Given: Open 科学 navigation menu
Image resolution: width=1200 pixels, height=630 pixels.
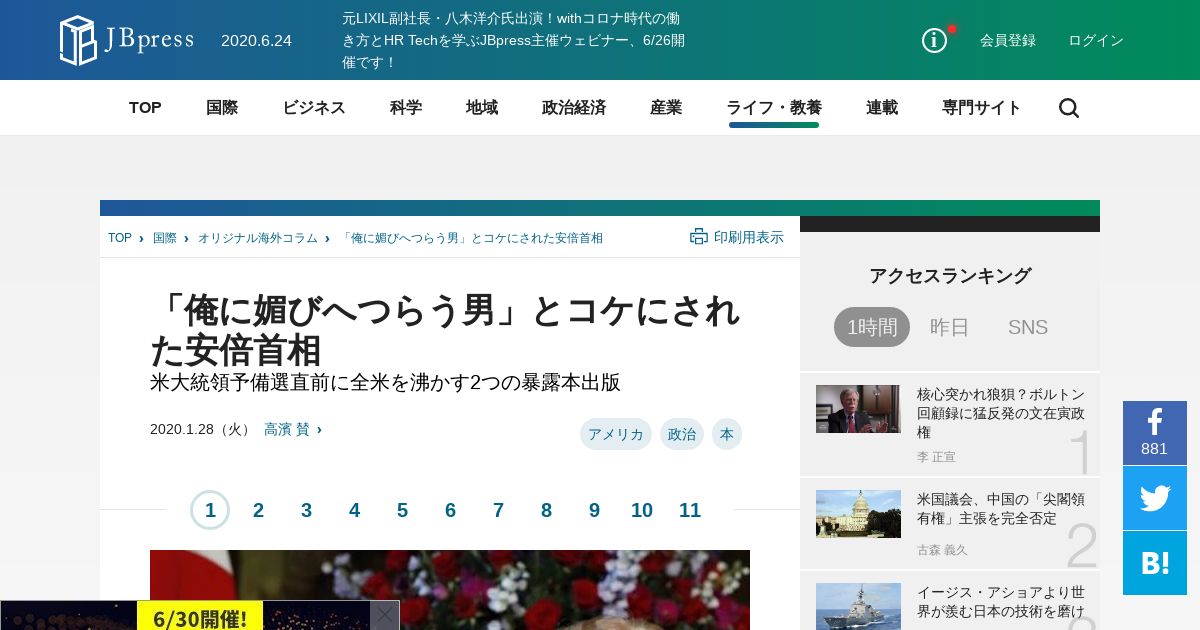Looking at the screenshot, I should (406, 108).
